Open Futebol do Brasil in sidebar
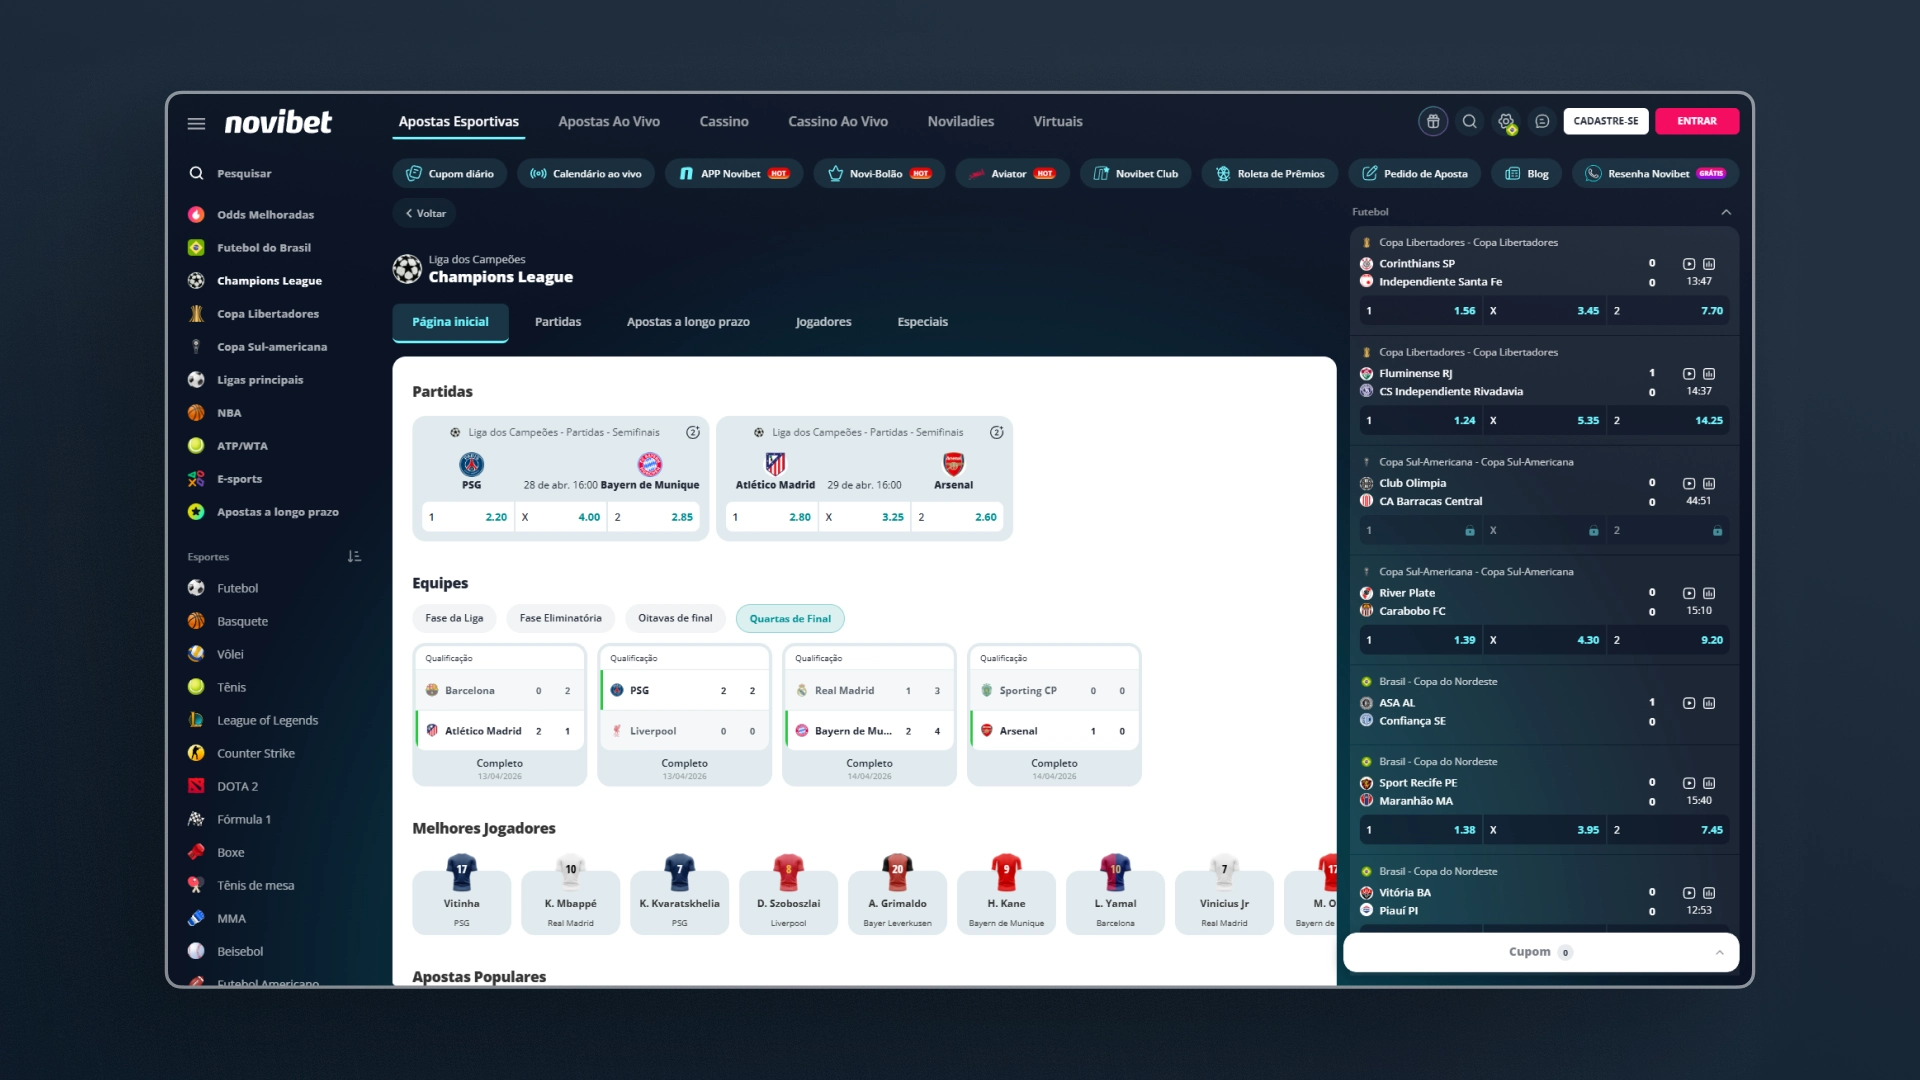Screen dimensions: 1920x1080 [x=264, y=248]
